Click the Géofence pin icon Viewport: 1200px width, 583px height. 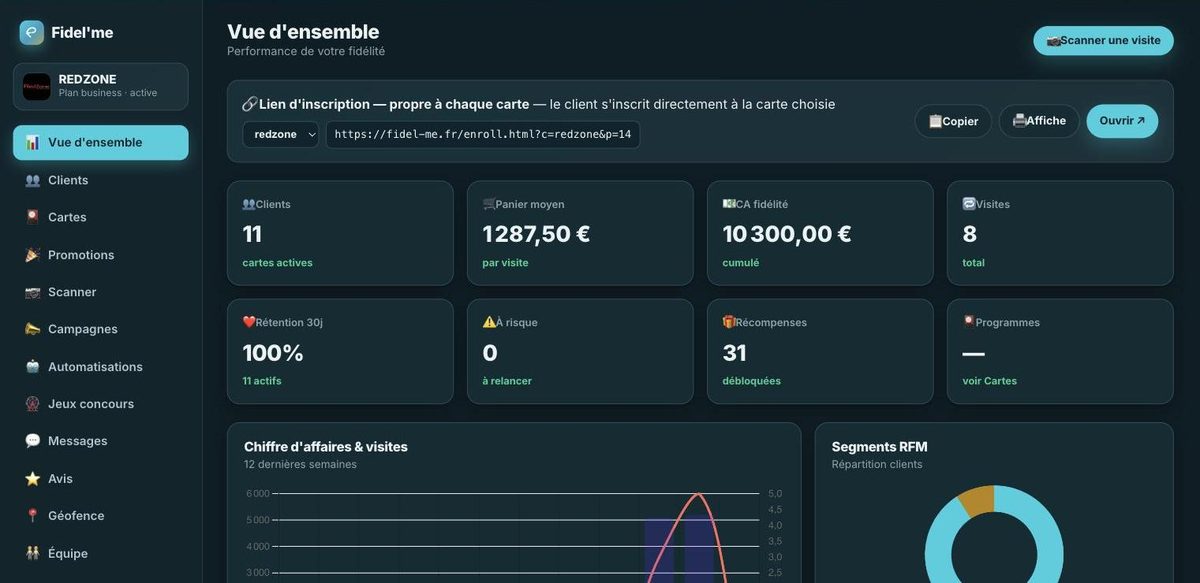33,516
